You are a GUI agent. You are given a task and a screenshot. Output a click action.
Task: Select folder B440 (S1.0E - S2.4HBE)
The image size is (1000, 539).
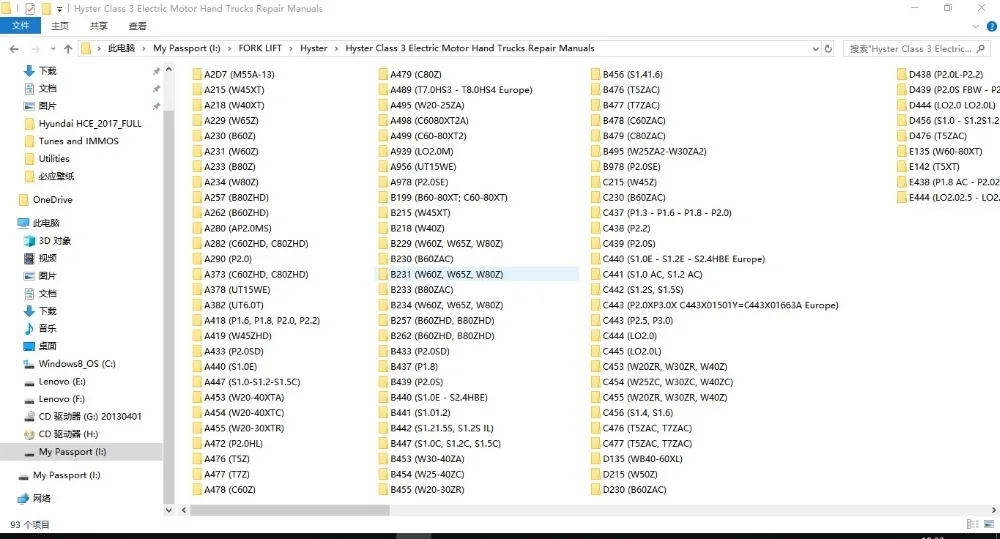[433, 397]
